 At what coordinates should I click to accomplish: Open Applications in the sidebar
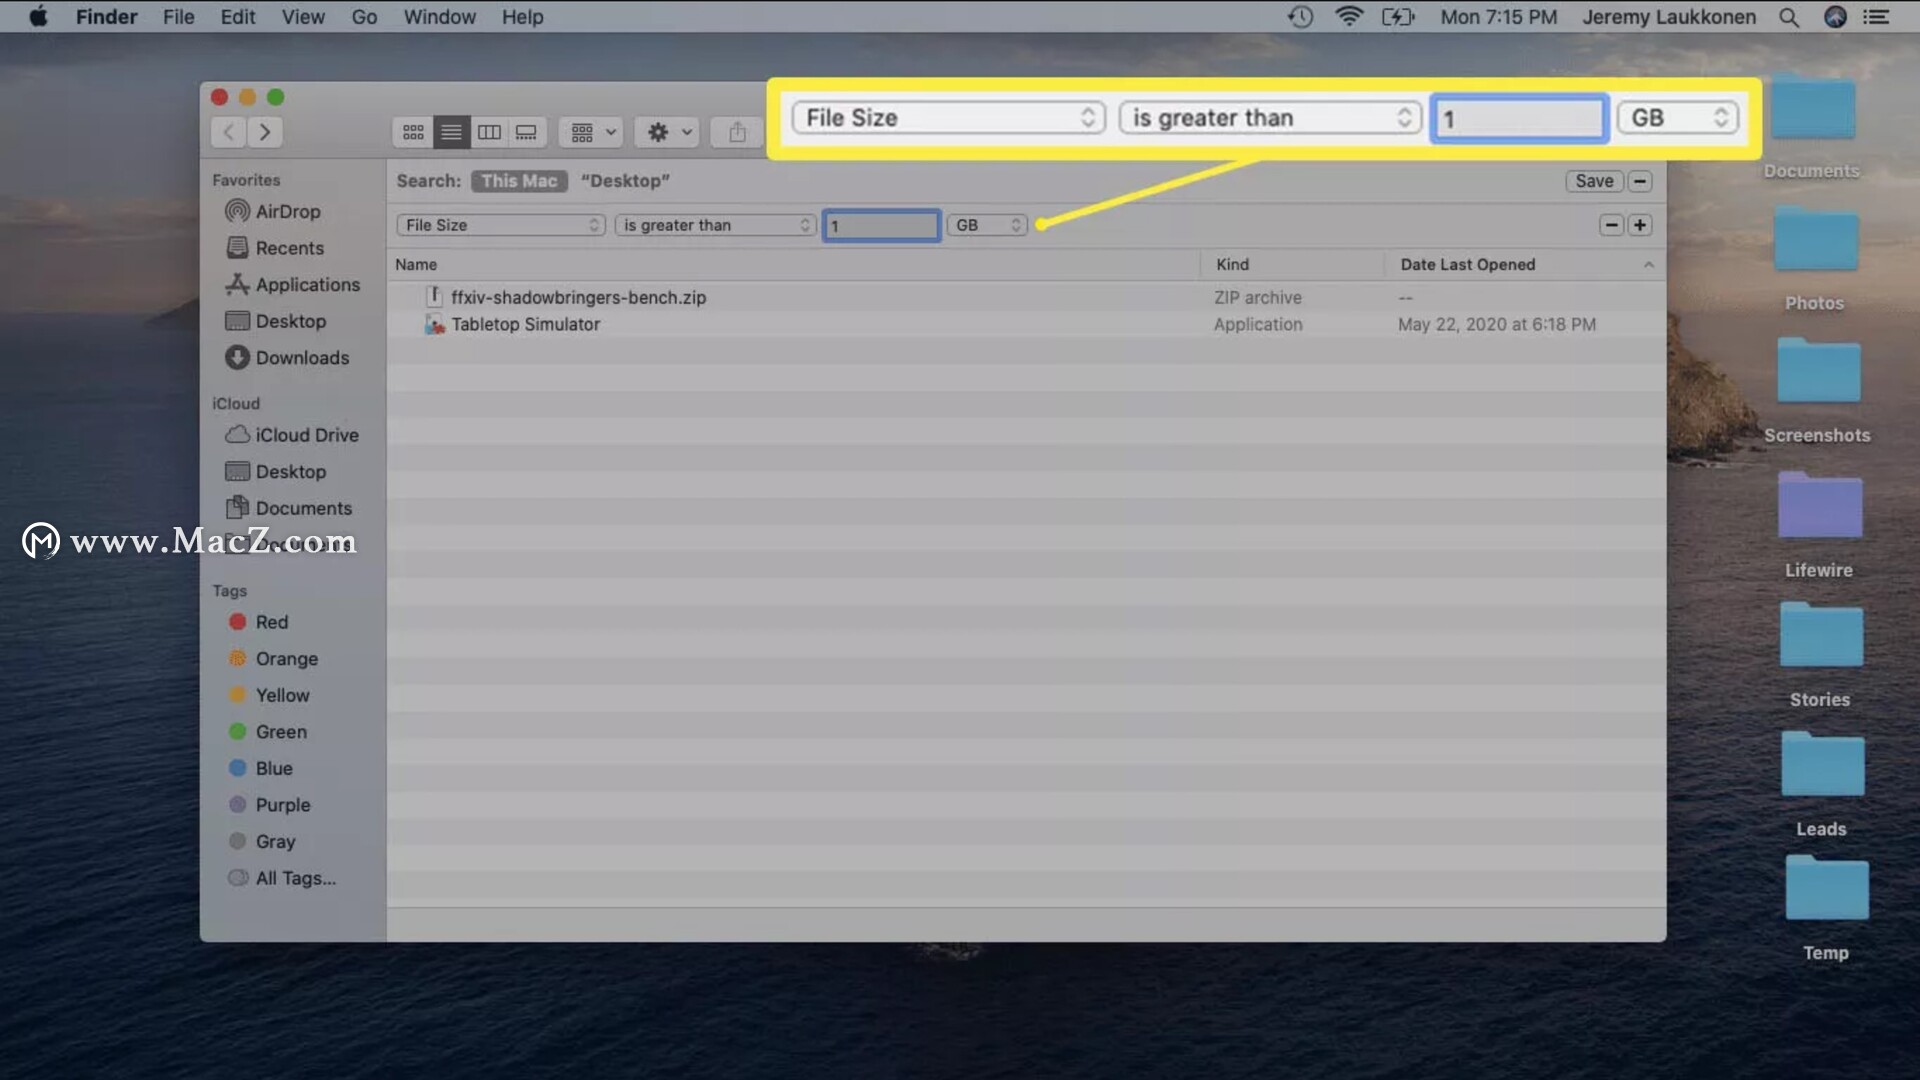292,285
